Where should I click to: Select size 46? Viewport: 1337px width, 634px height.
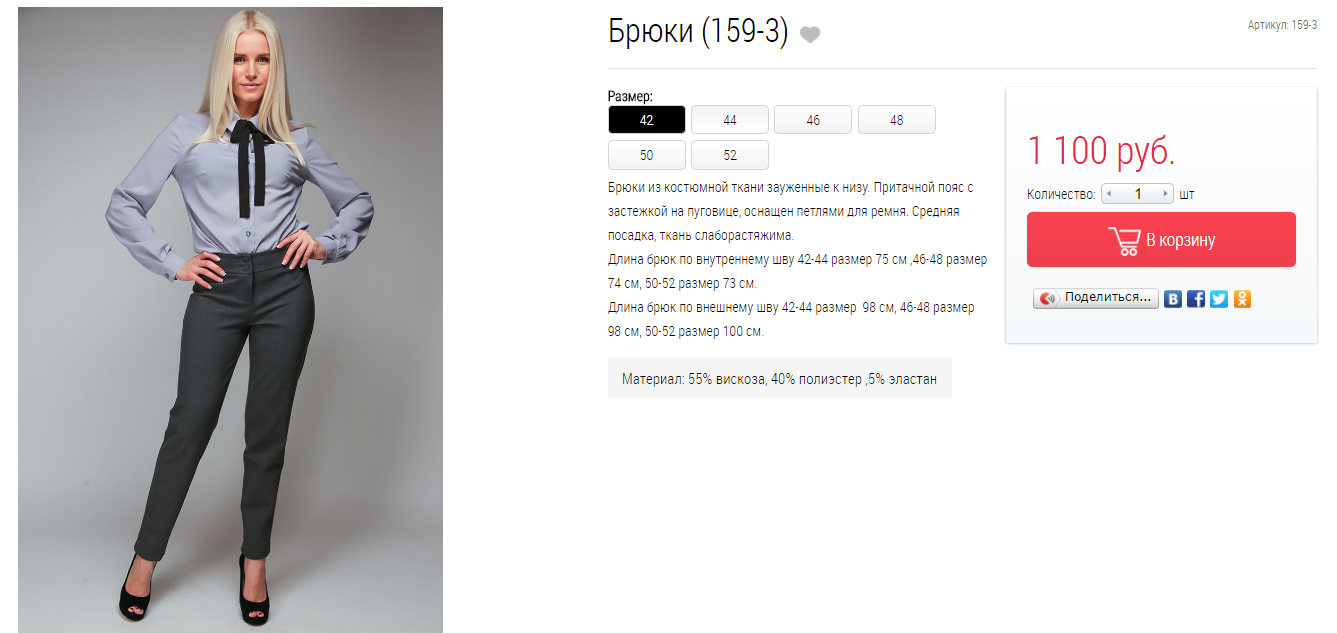[x=813, y=120]
